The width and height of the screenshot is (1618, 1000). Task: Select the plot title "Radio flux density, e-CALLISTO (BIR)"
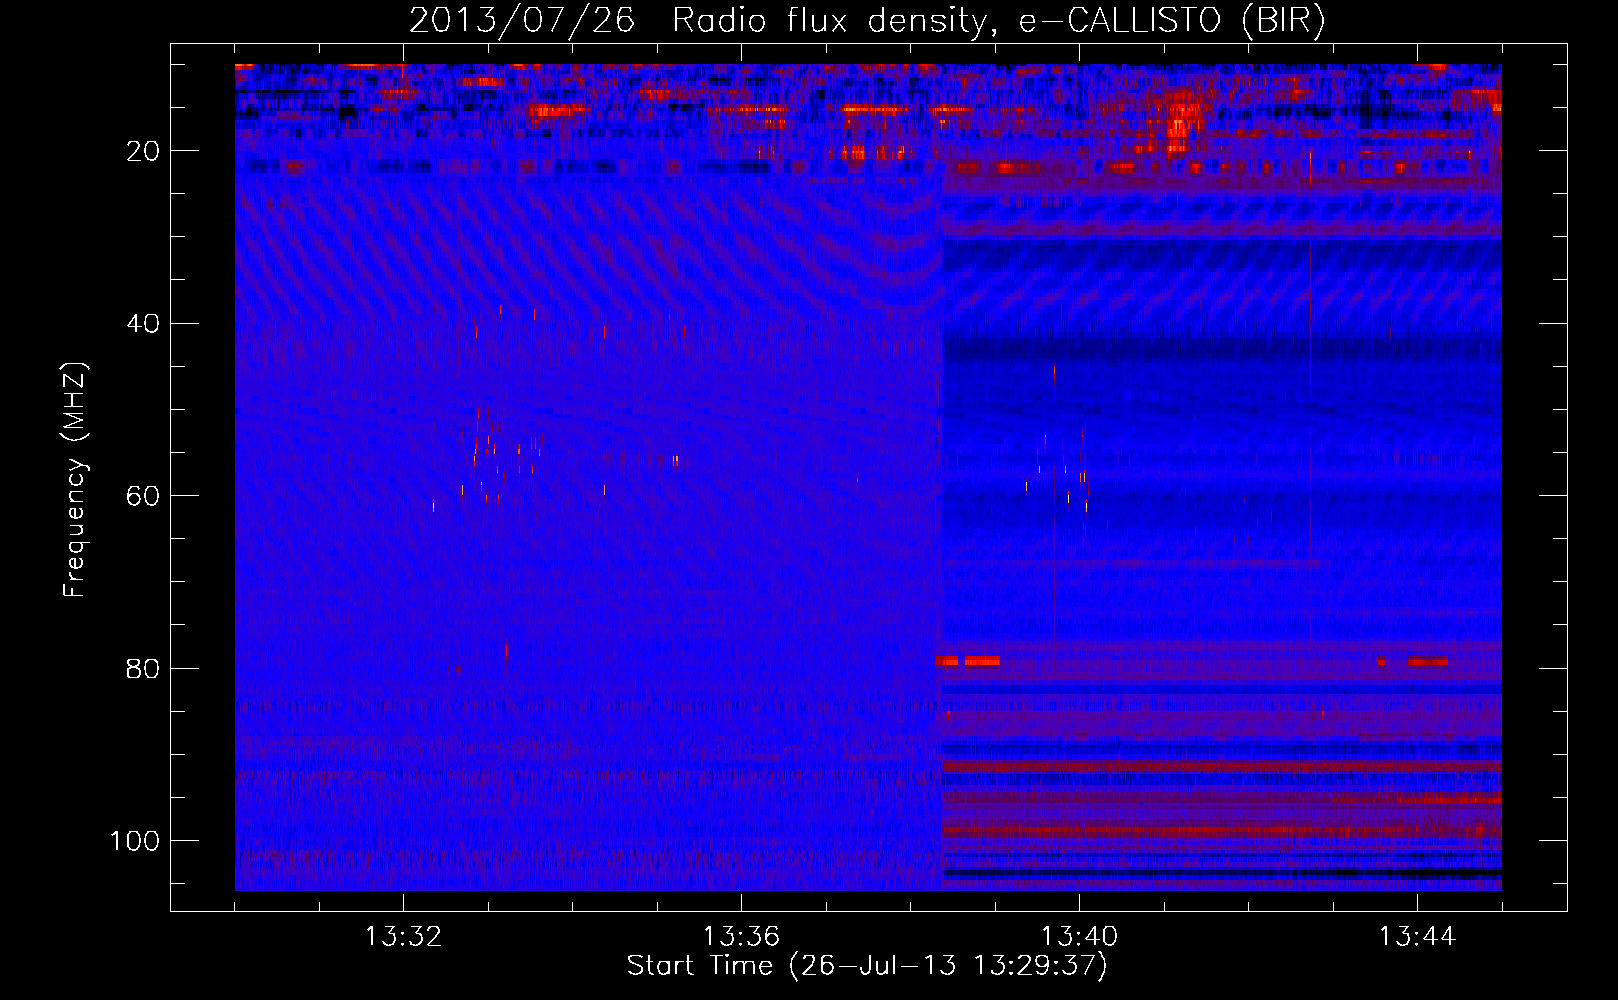[x=999, y=20]
